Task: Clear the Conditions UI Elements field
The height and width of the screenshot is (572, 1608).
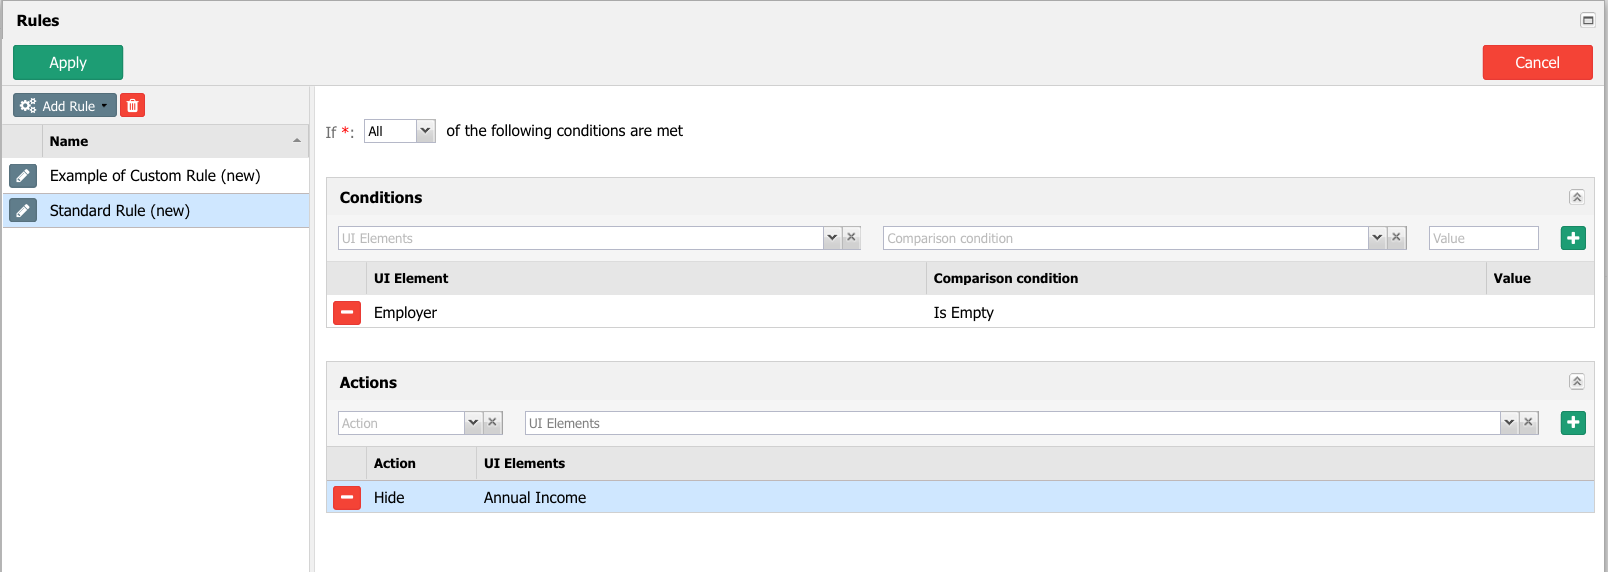Action: pyautogui.click(x=851, y=238)
